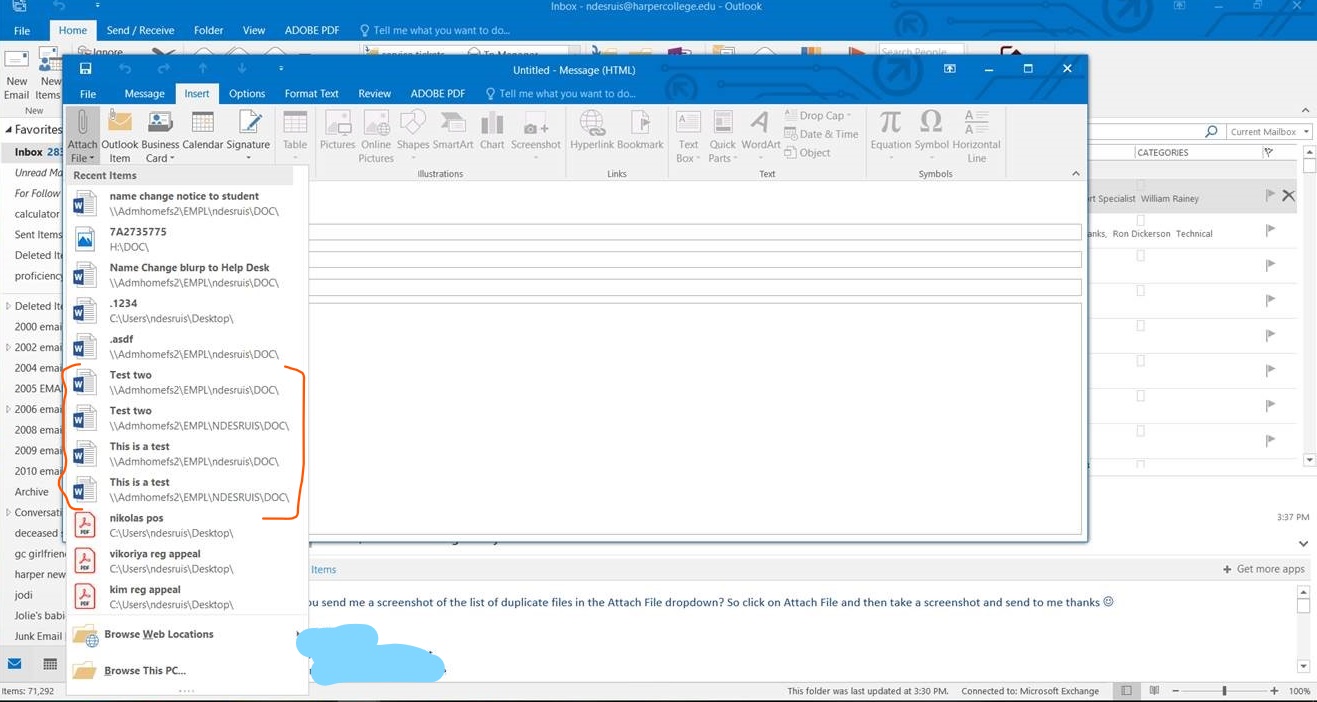Collapse the Favorites folder group
The width and height of the screenshot is (1317, 702).
tap(9, 130)
